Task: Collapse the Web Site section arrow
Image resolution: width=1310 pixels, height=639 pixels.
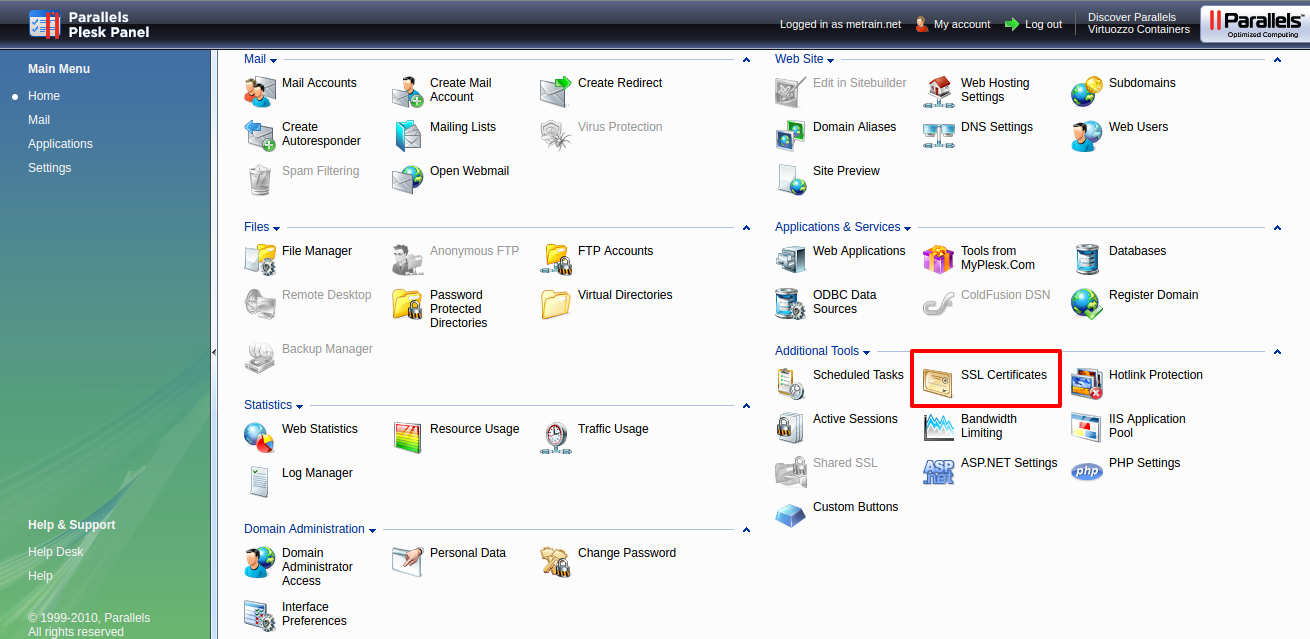Action: 1277,61
